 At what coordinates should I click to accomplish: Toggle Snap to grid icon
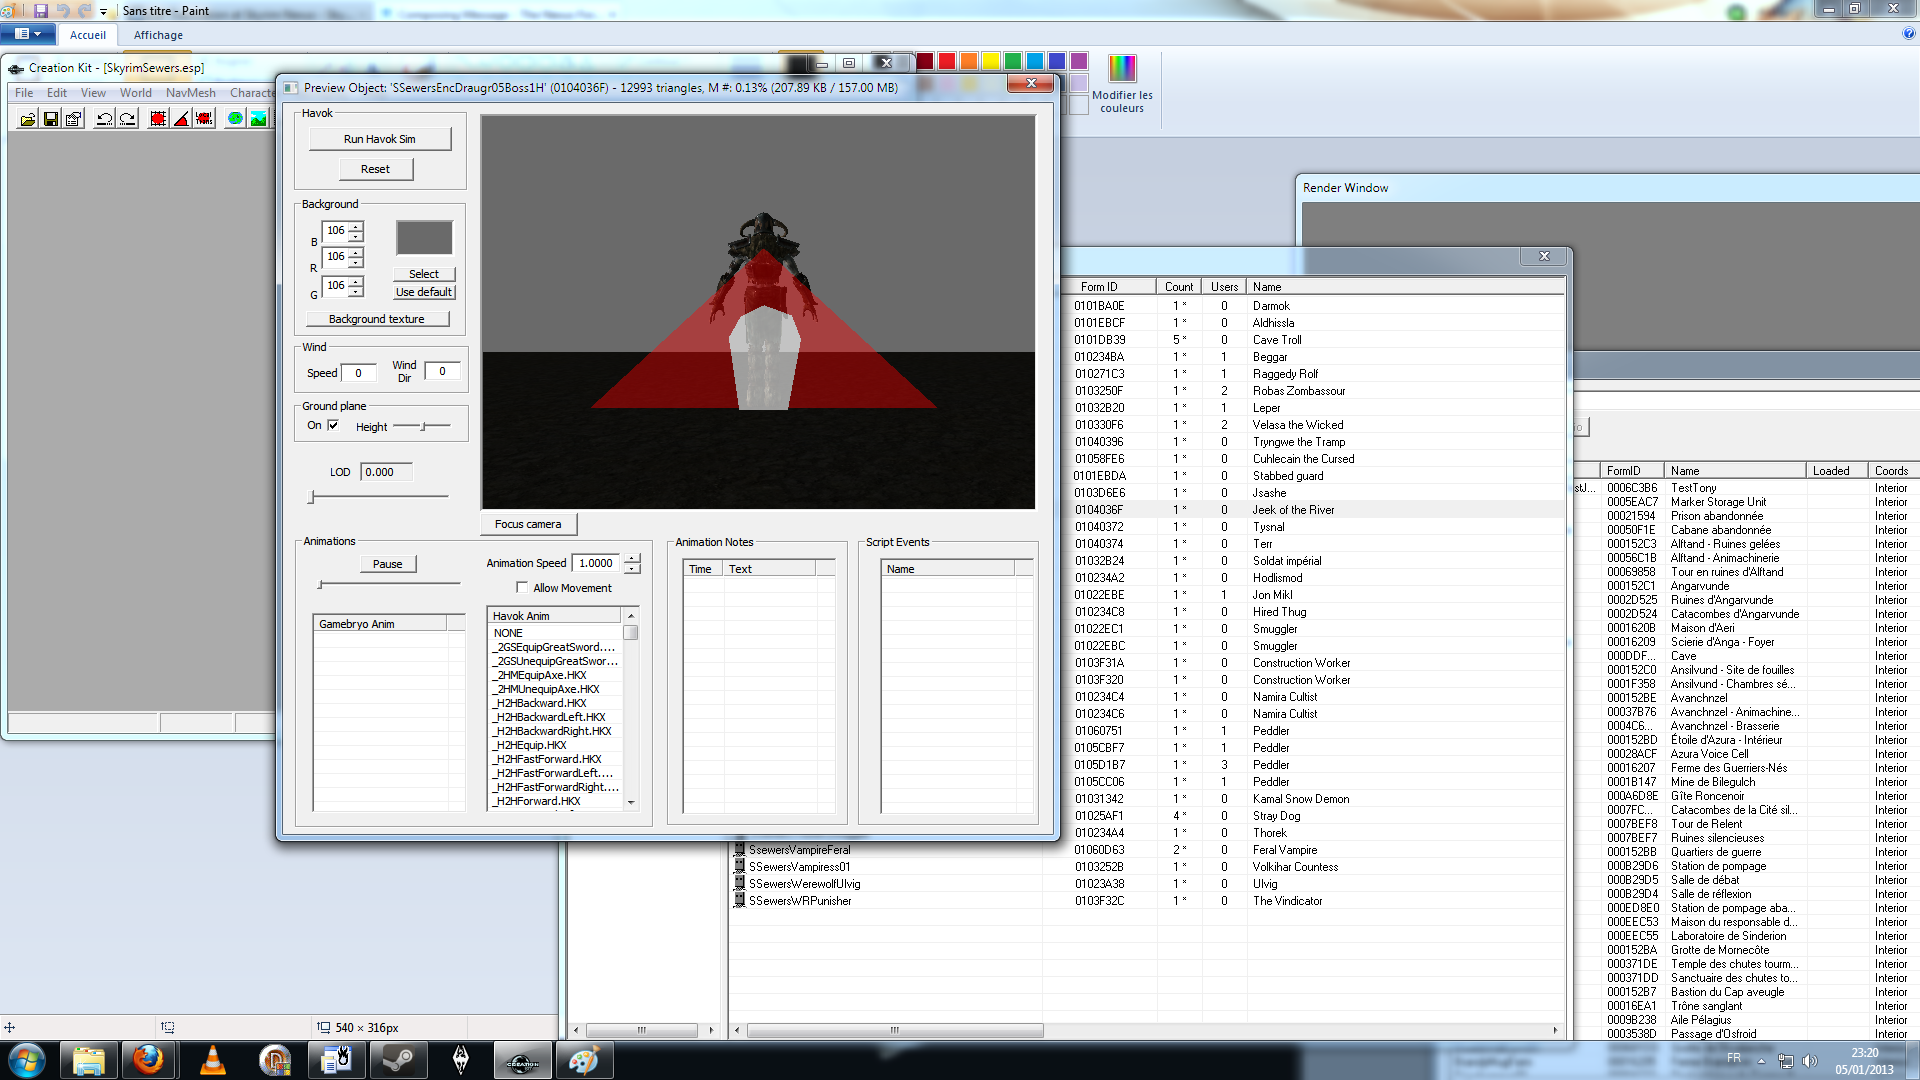pyautogui.click(x=158, y=119)
